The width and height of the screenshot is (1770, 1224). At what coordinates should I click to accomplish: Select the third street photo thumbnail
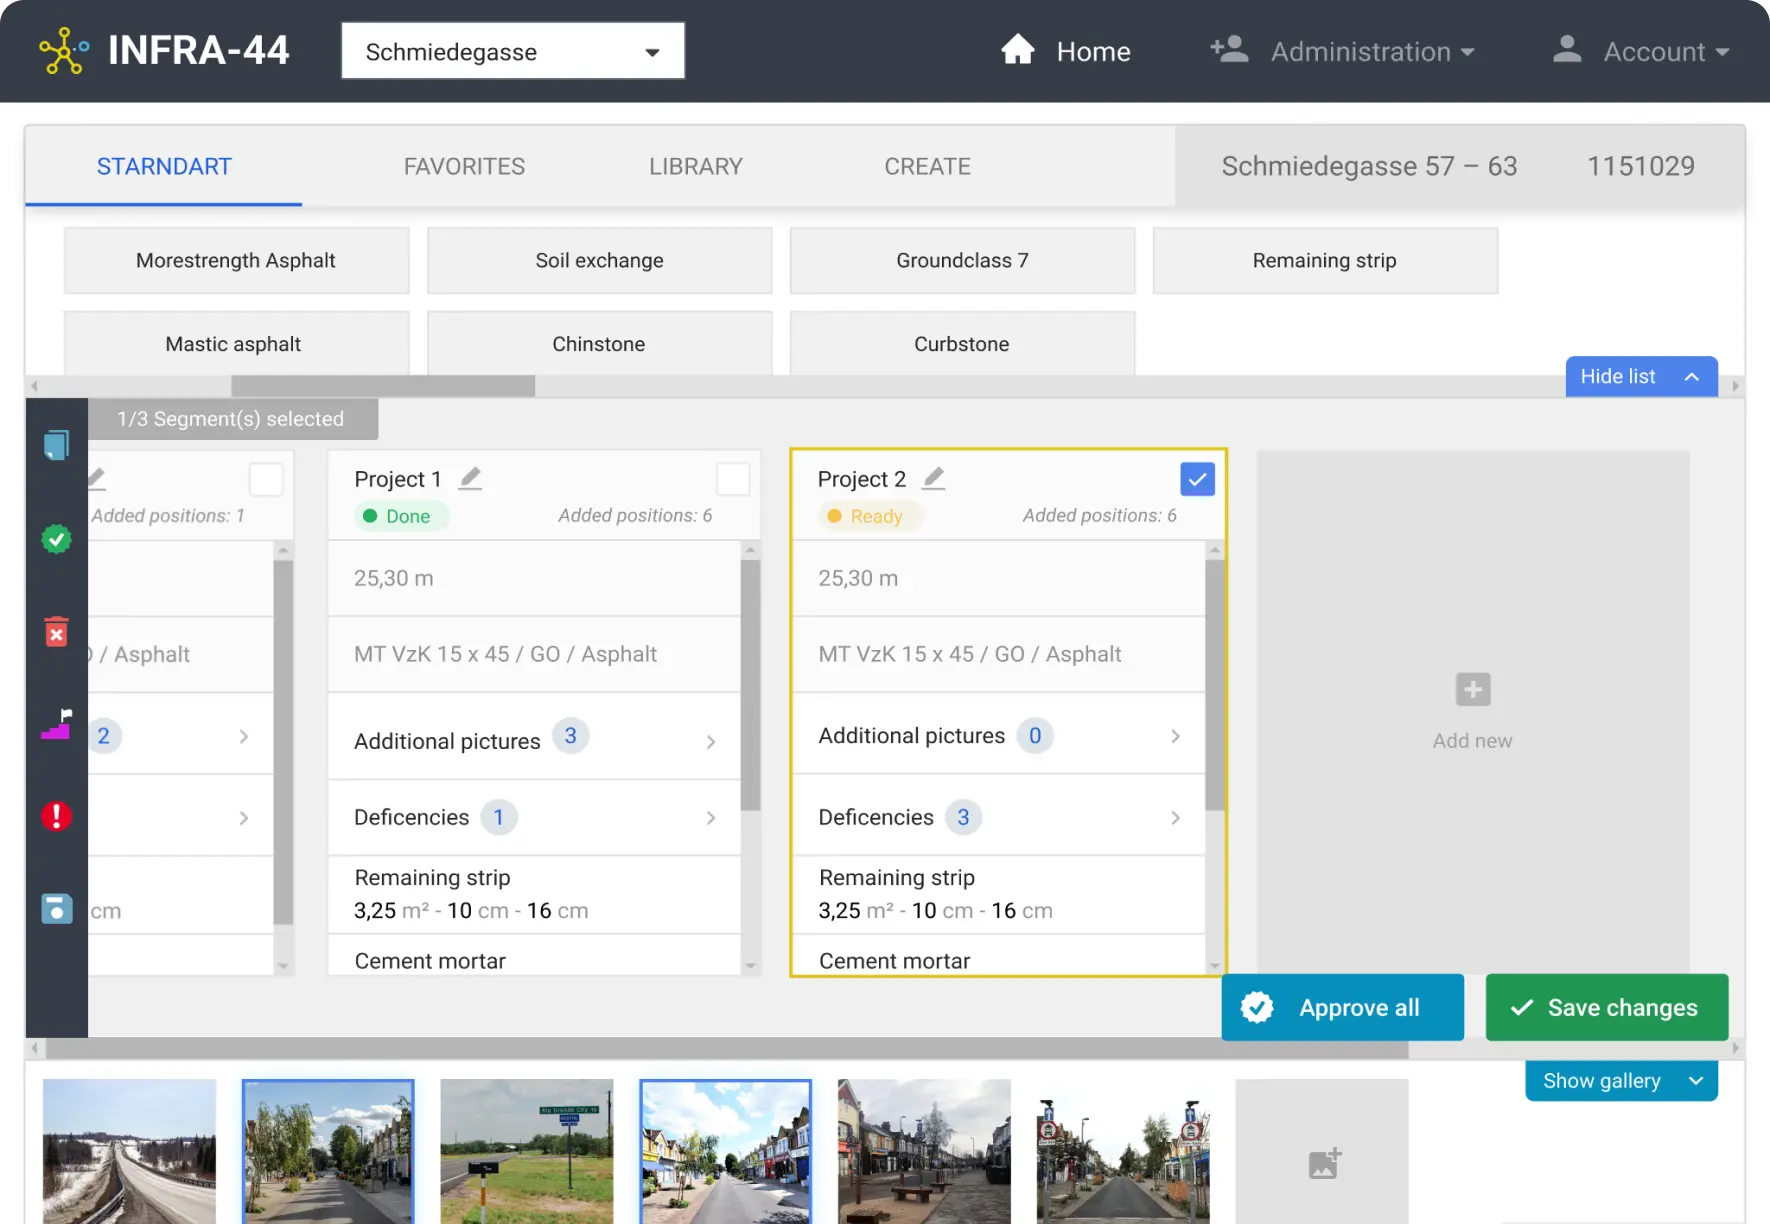coord(527,1152)
